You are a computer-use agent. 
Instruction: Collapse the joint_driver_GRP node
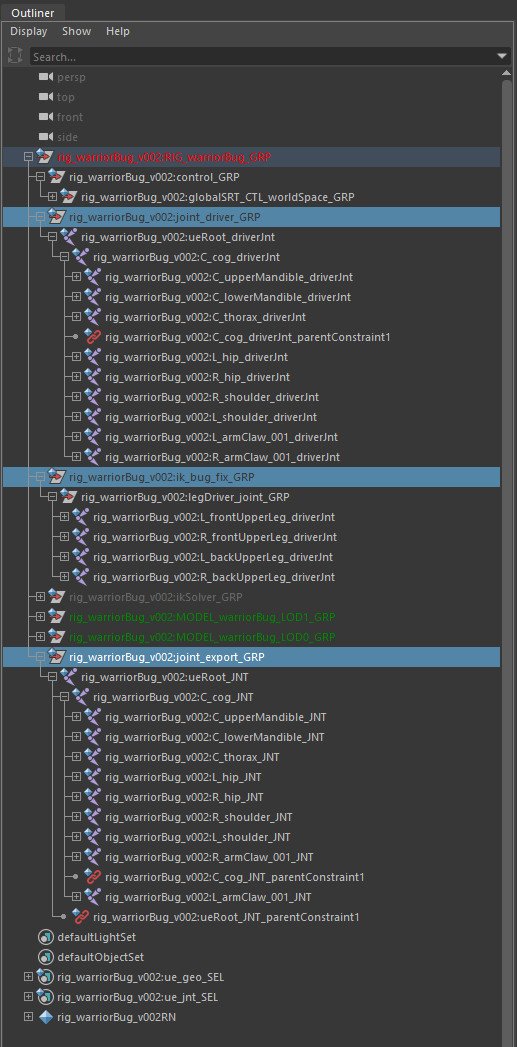pyautogui.click(x=40, y=217)
